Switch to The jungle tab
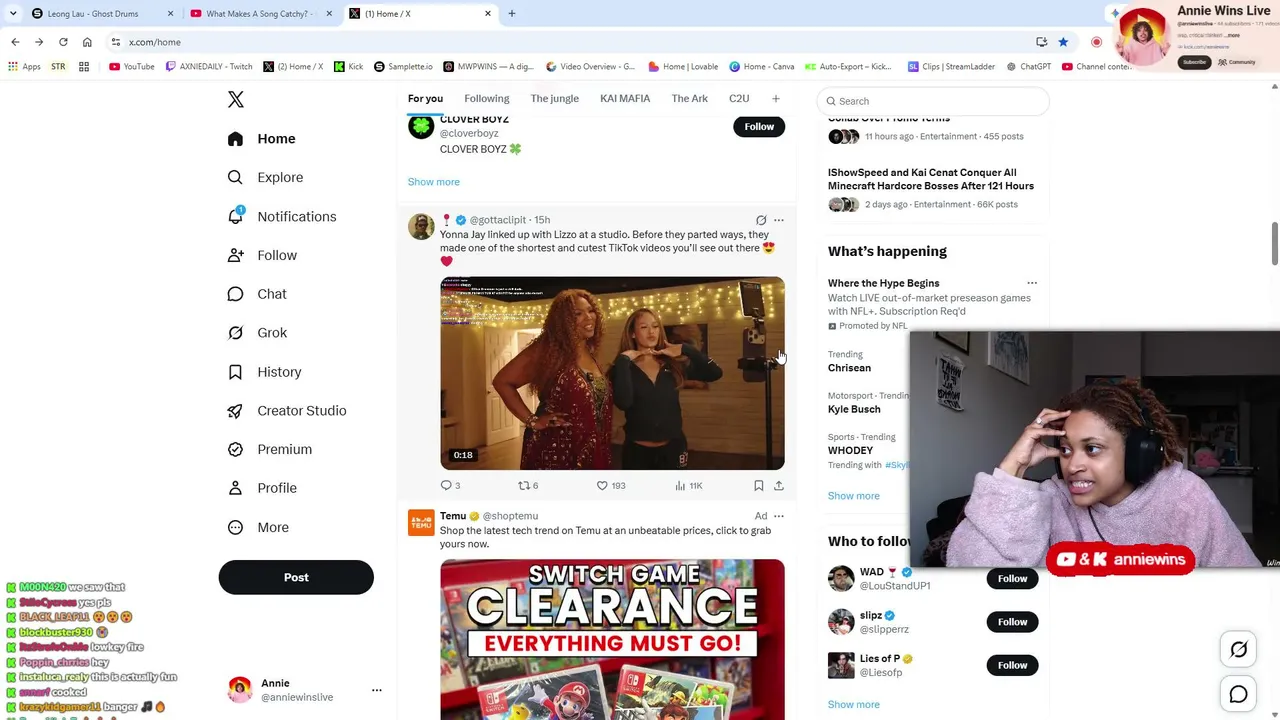1280x720 pixels. [x=555, y=98]
